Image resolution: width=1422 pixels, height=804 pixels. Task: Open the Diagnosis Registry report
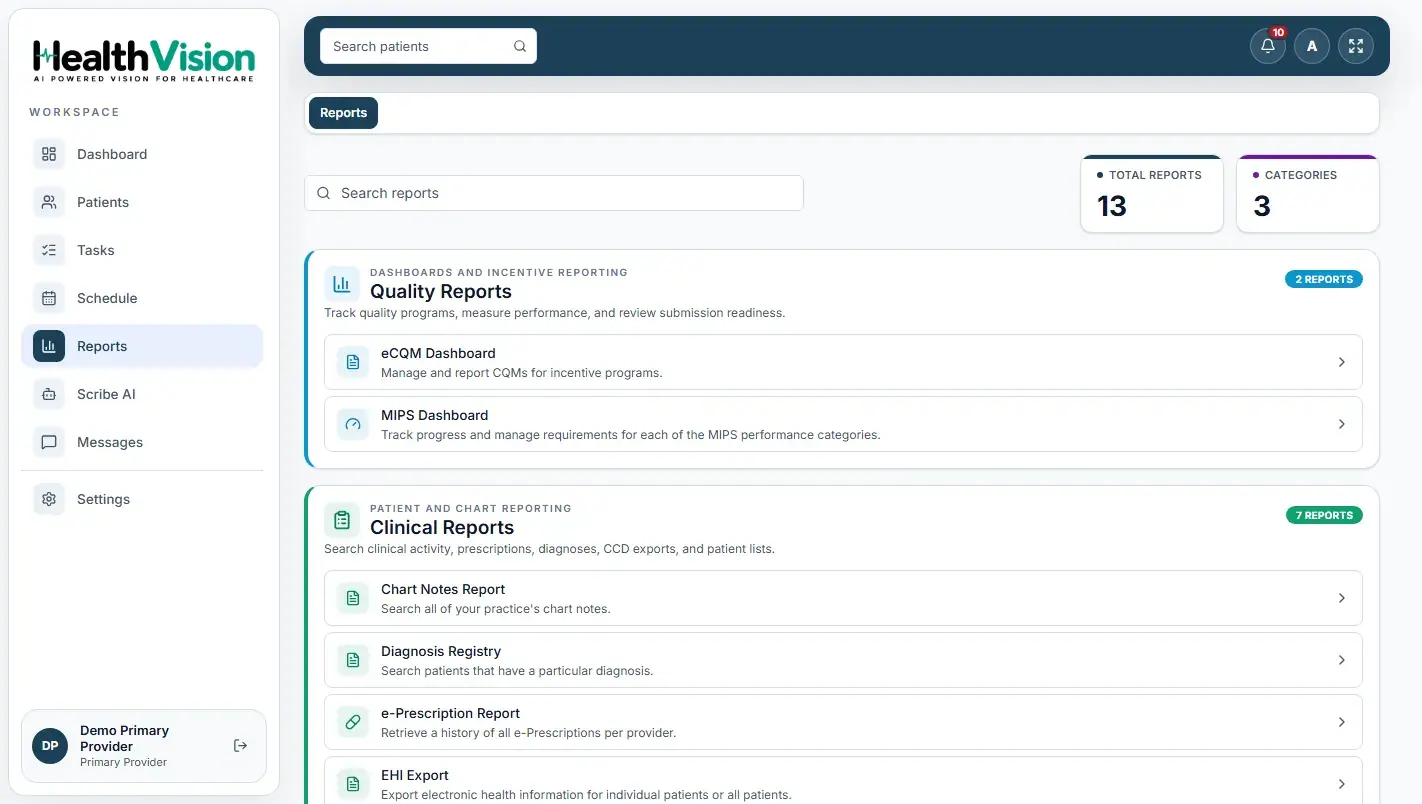pyautogui.click(x=843, y=660)
